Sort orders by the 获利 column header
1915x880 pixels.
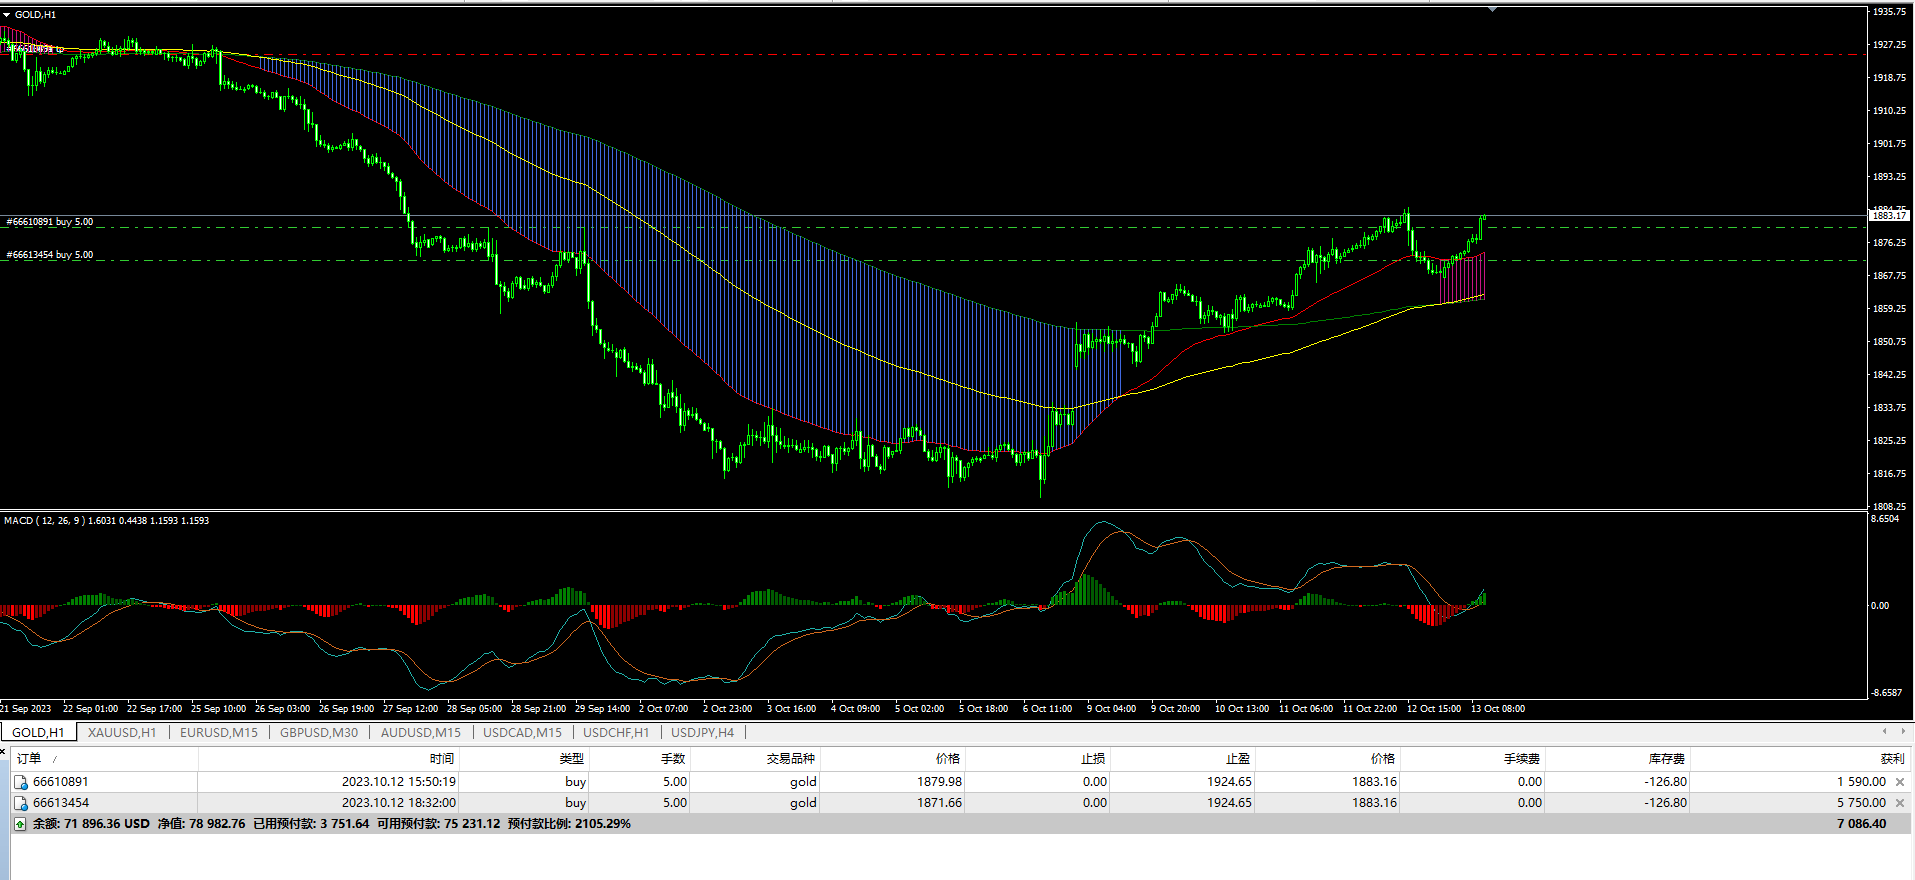pos(1892,759)
